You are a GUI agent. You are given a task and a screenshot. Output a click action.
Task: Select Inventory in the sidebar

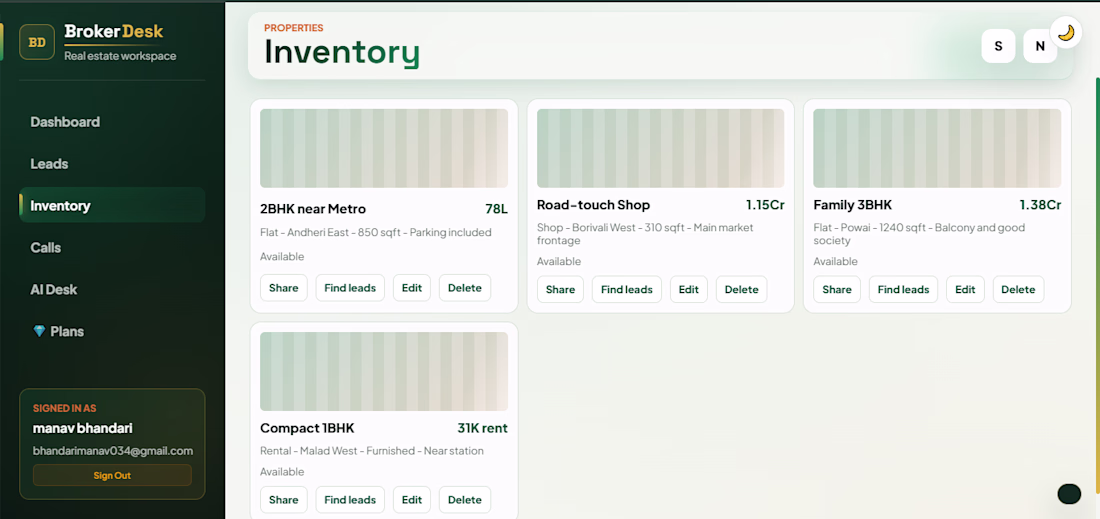(112, 205)
